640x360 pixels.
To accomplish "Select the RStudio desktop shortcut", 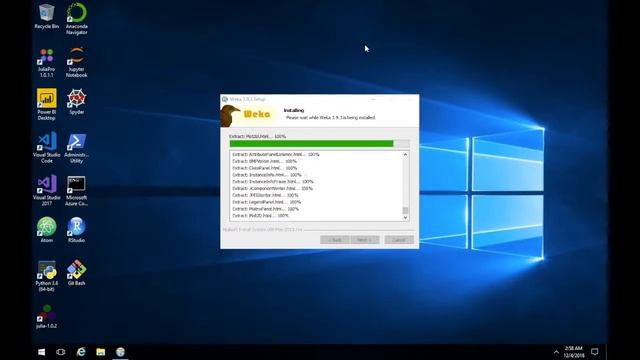I will click(x=77, y=230).
